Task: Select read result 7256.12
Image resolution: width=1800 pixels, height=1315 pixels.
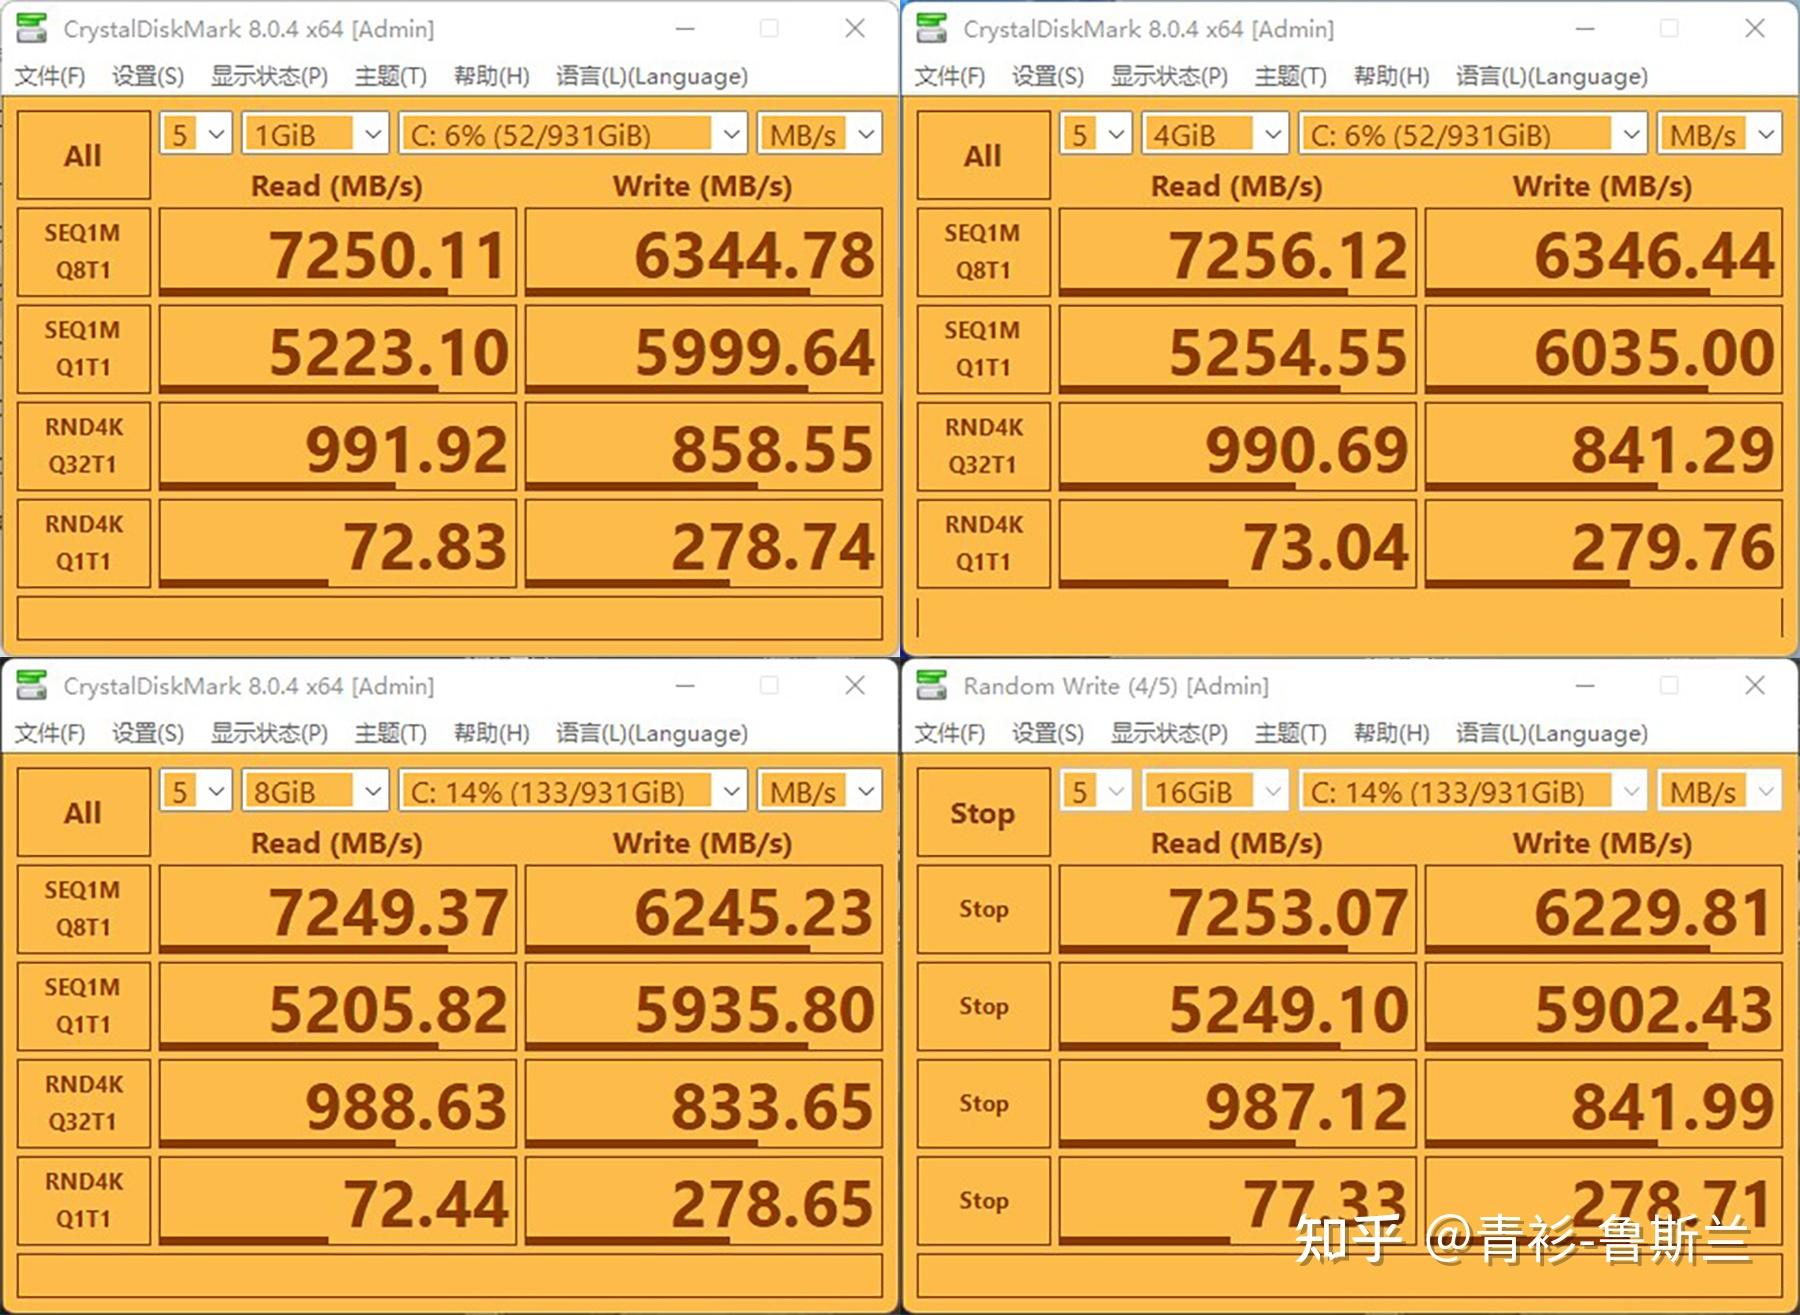Action: pos(1238,252)
